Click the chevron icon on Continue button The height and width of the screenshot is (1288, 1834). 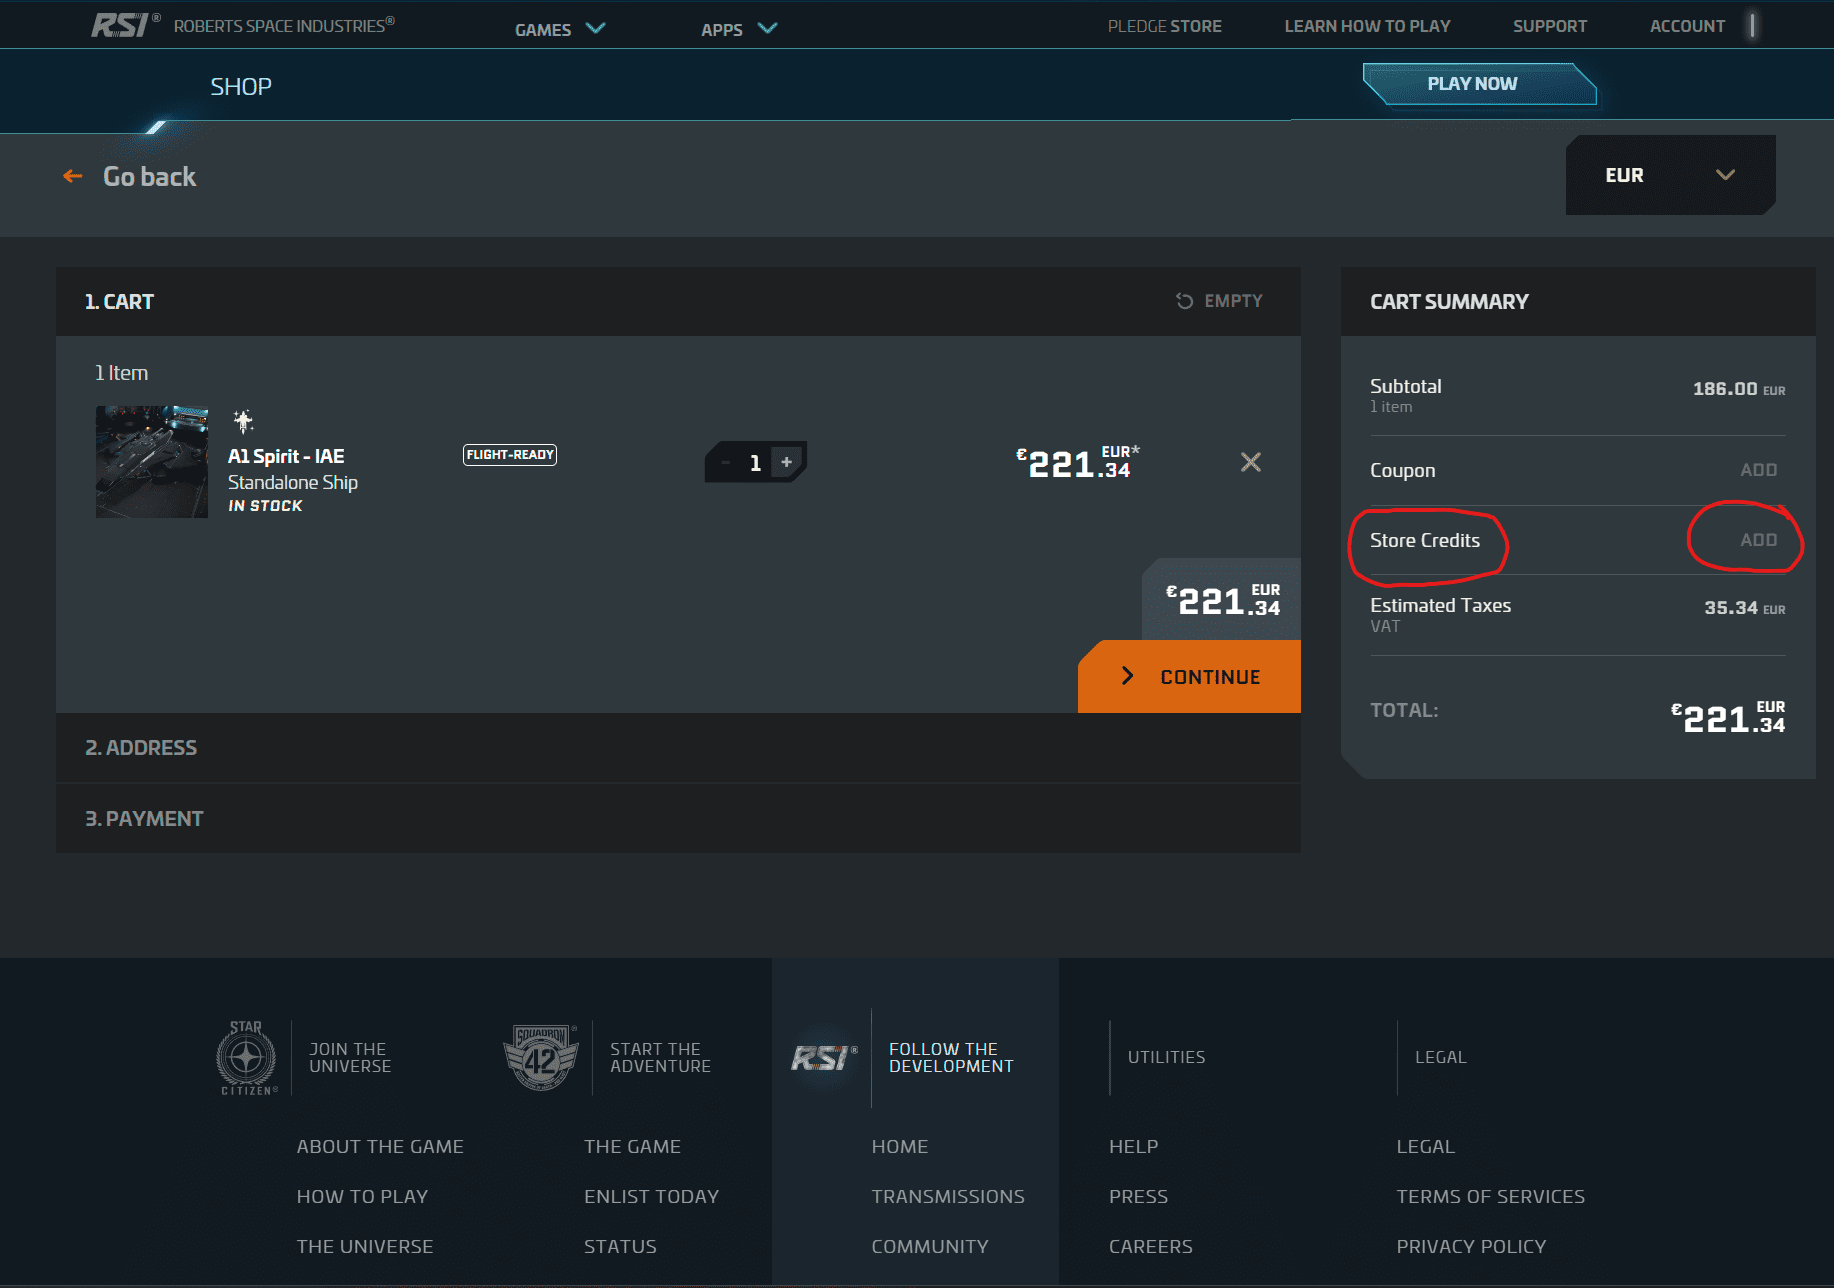tap(1127, 676)
